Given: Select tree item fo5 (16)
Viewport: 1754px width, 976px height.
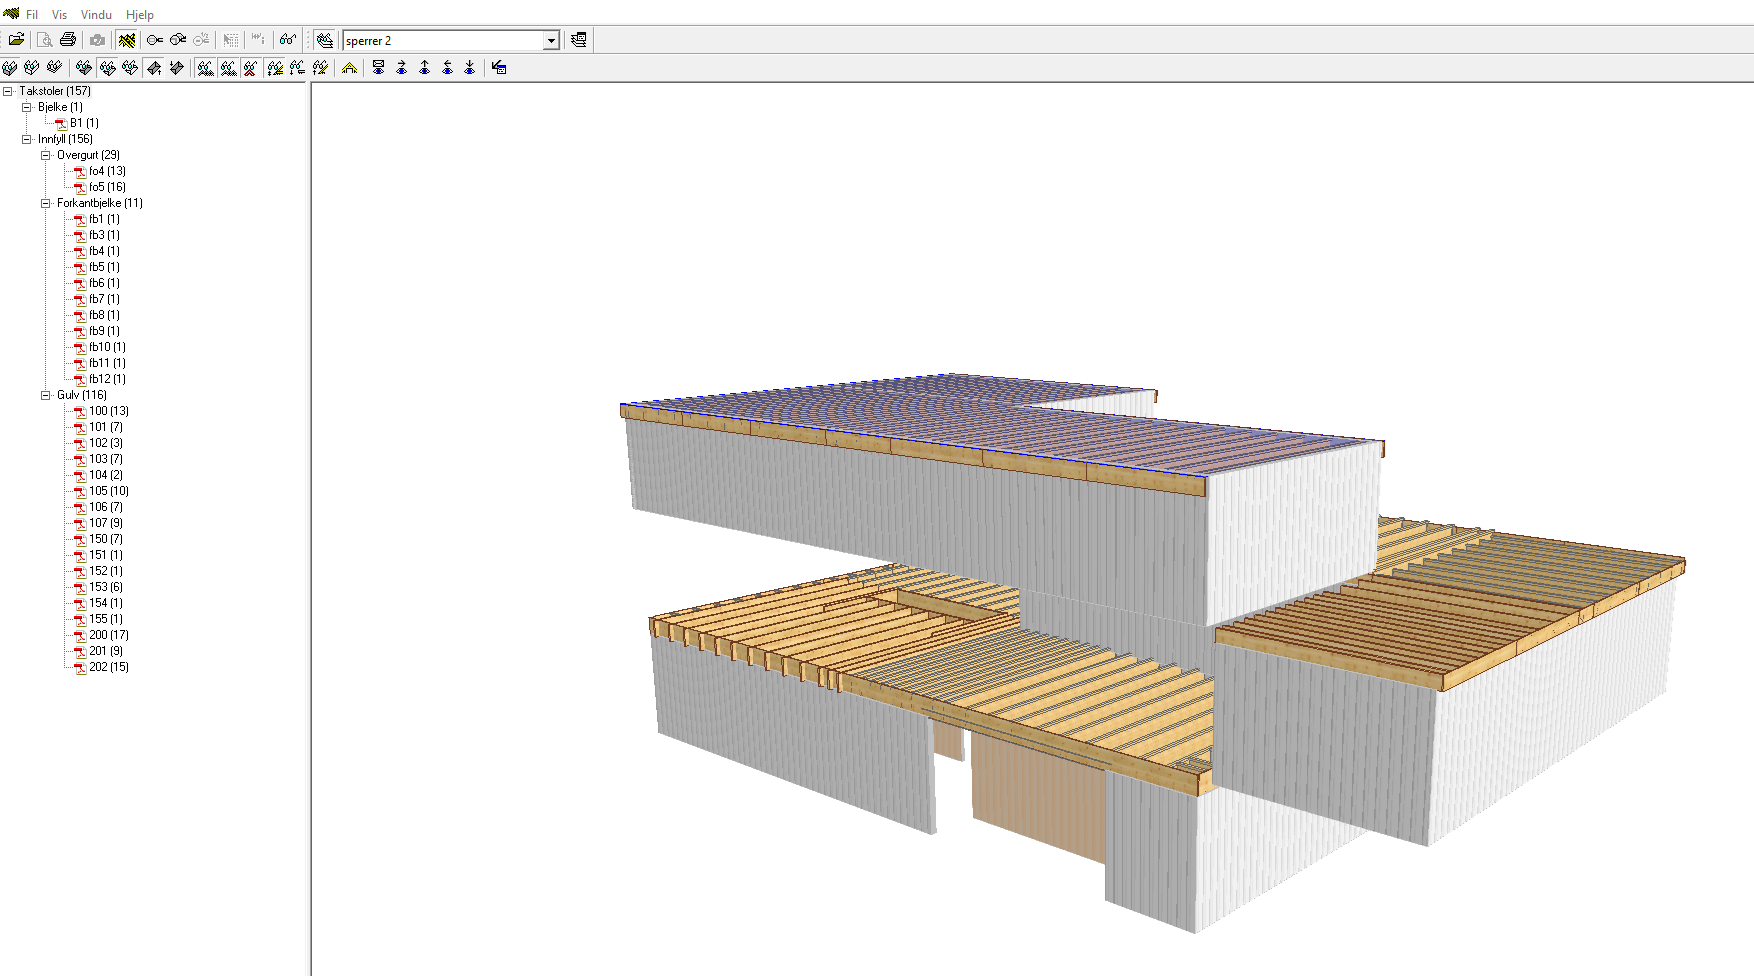Looking at the screenshot, I should click(x=107, y=187).
